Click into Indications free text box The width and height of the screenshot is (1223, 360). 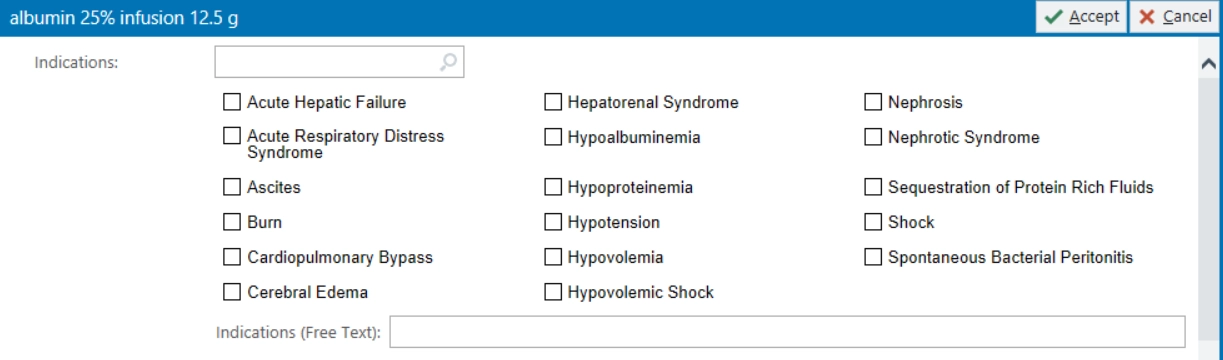787,332
